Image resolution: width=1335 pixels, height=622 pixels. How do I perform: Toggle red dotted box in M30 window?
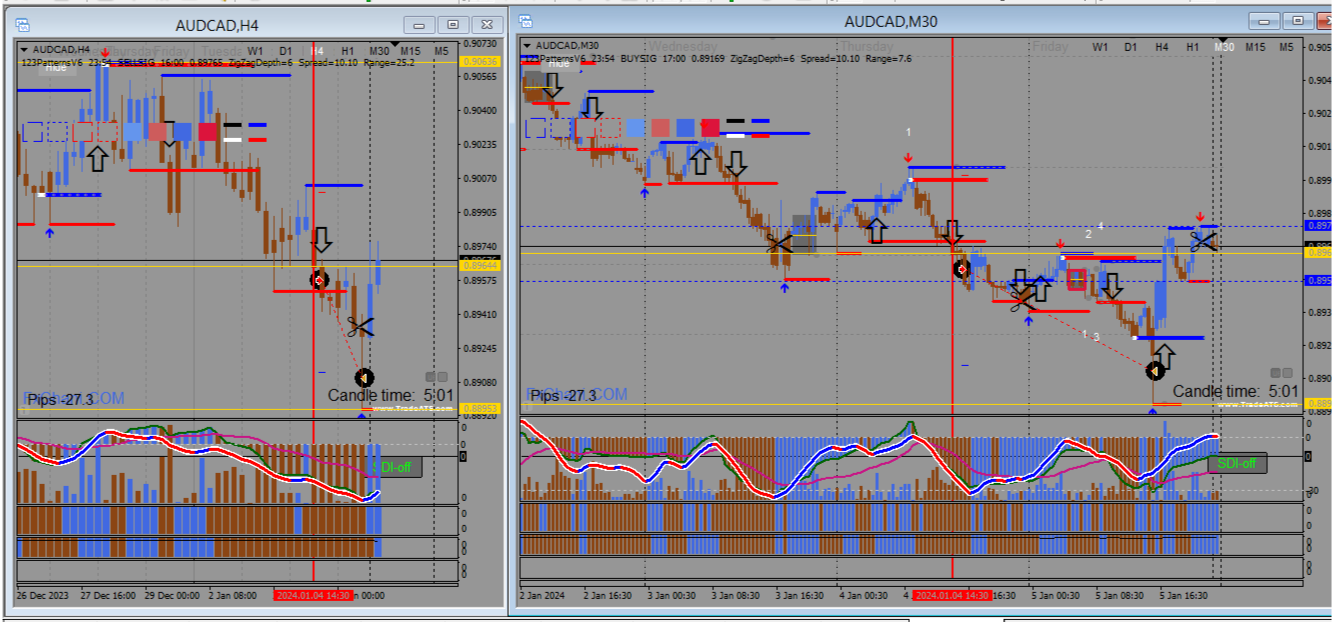610,127
